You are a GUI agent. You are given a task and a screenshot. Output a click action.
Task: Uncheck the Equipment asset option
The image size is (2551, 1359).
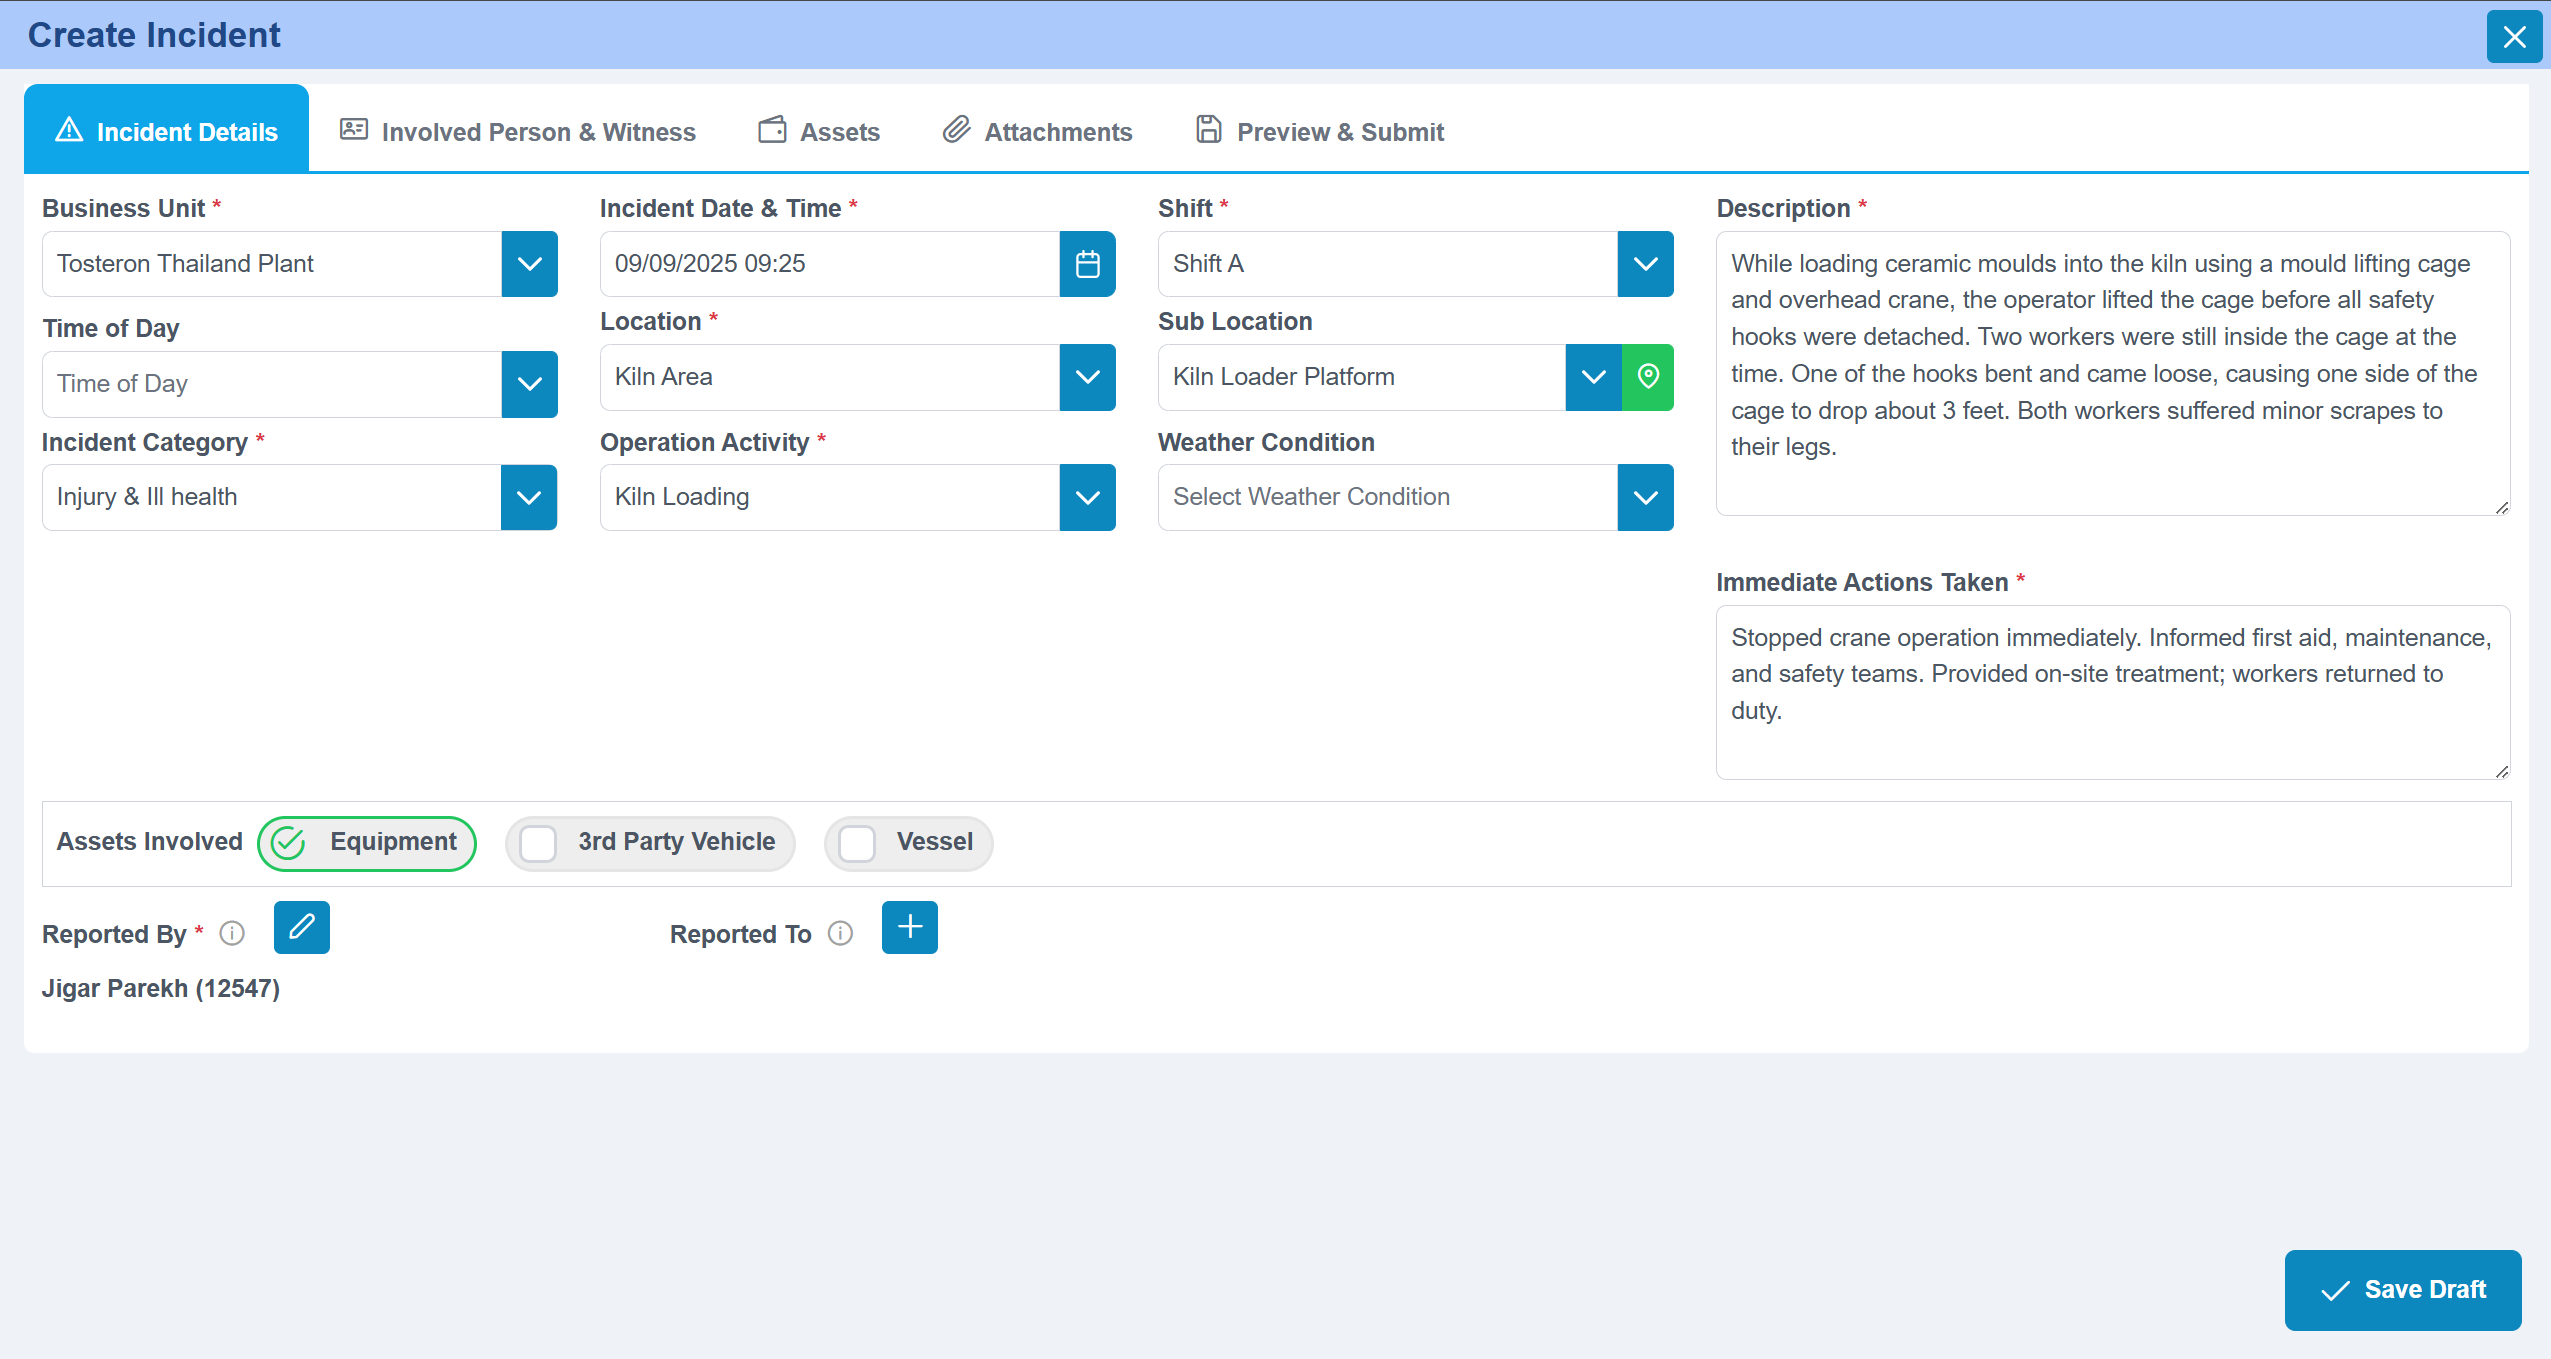pos(289,843)
